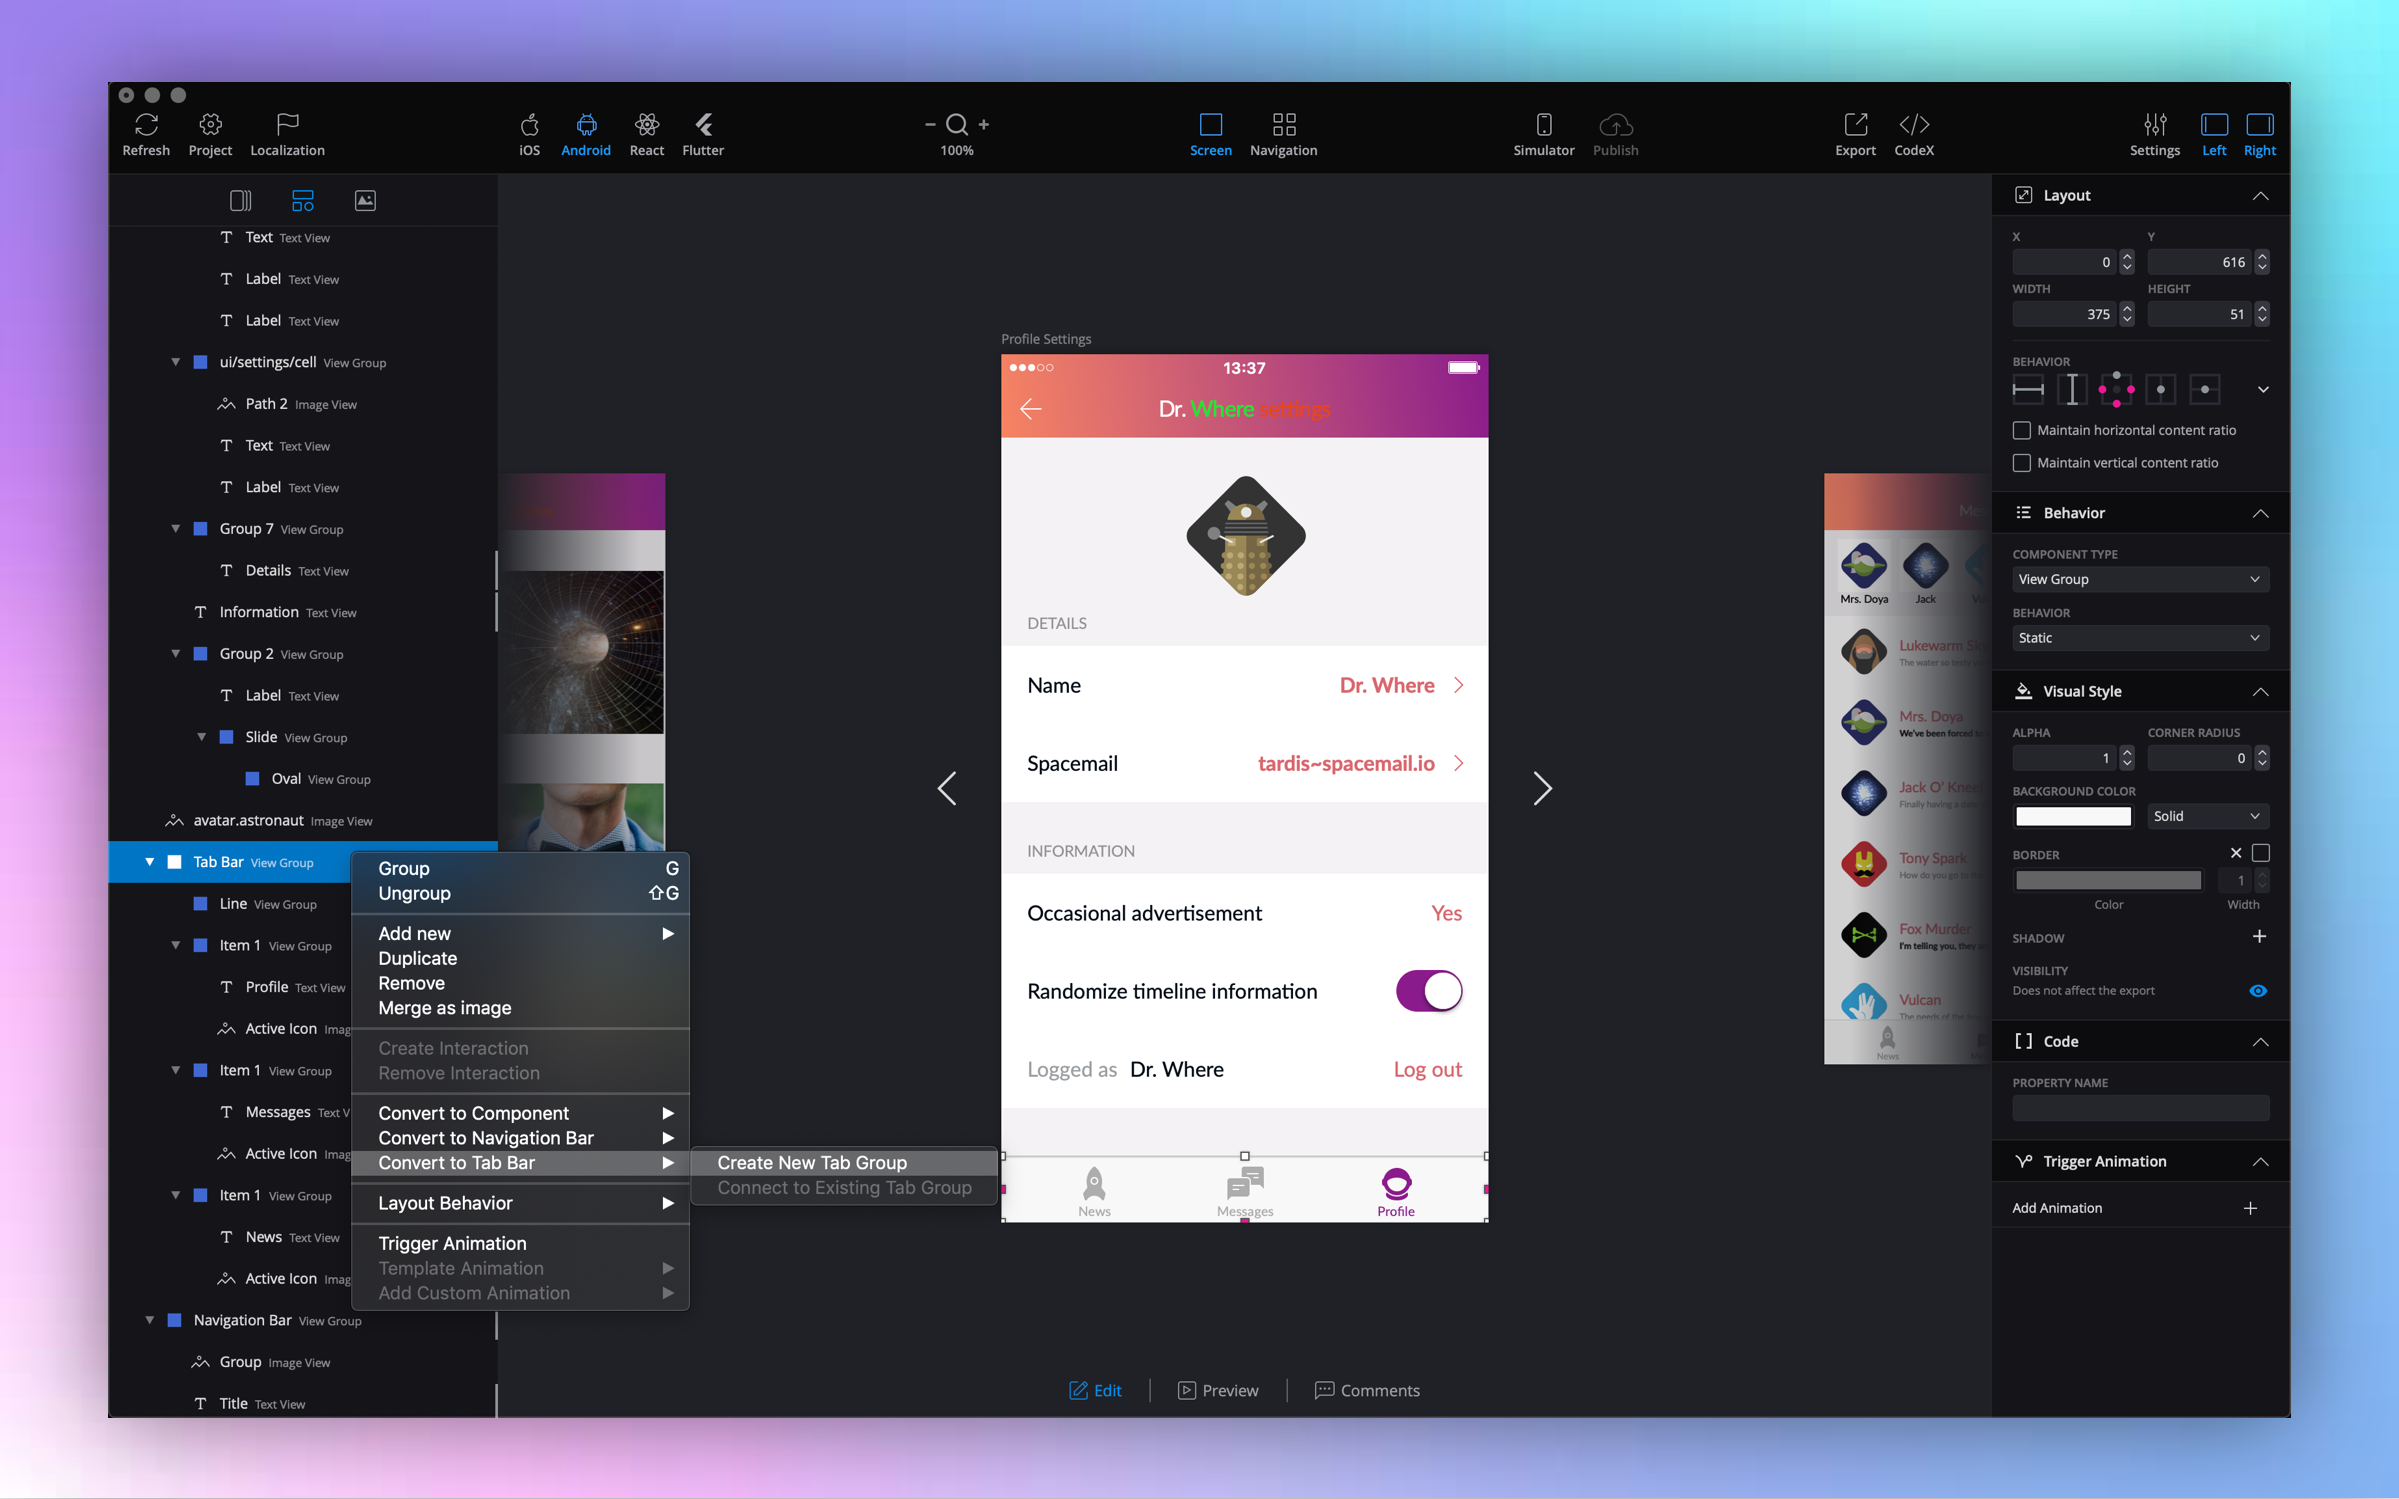2399x1499 pixels.
Task: Toggle the Right panel
Action: tap(2259, 125)
